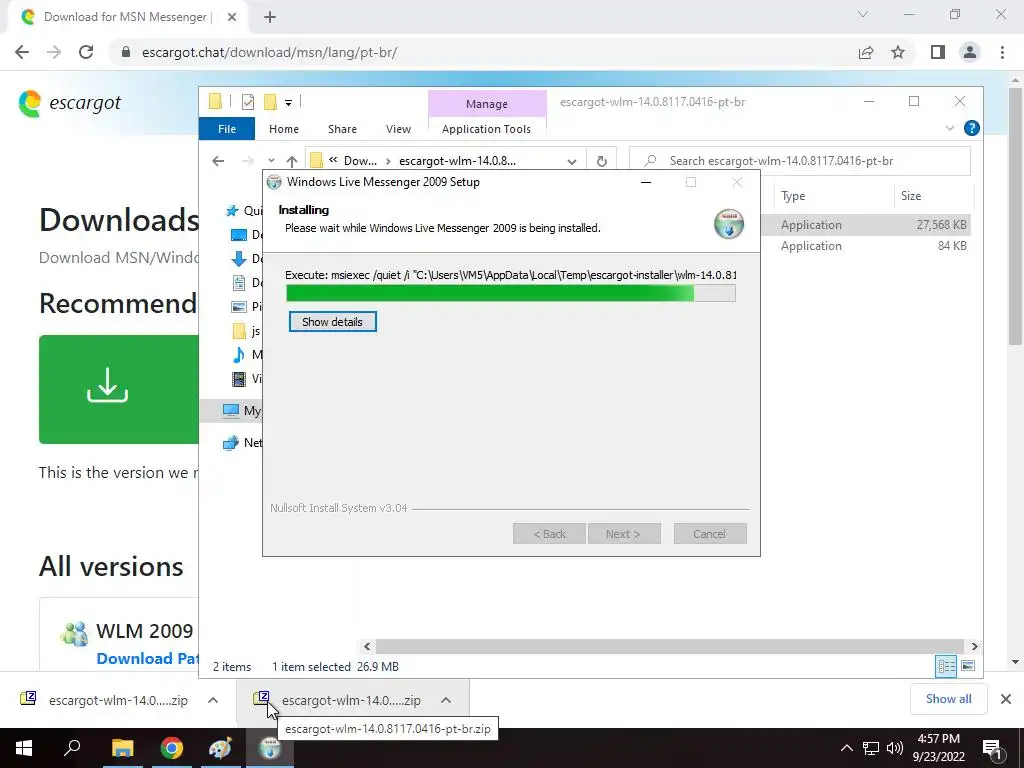Screen dimensions: 1024x768
Task: Click Show details in installer
Action: [x=332, y=322]
